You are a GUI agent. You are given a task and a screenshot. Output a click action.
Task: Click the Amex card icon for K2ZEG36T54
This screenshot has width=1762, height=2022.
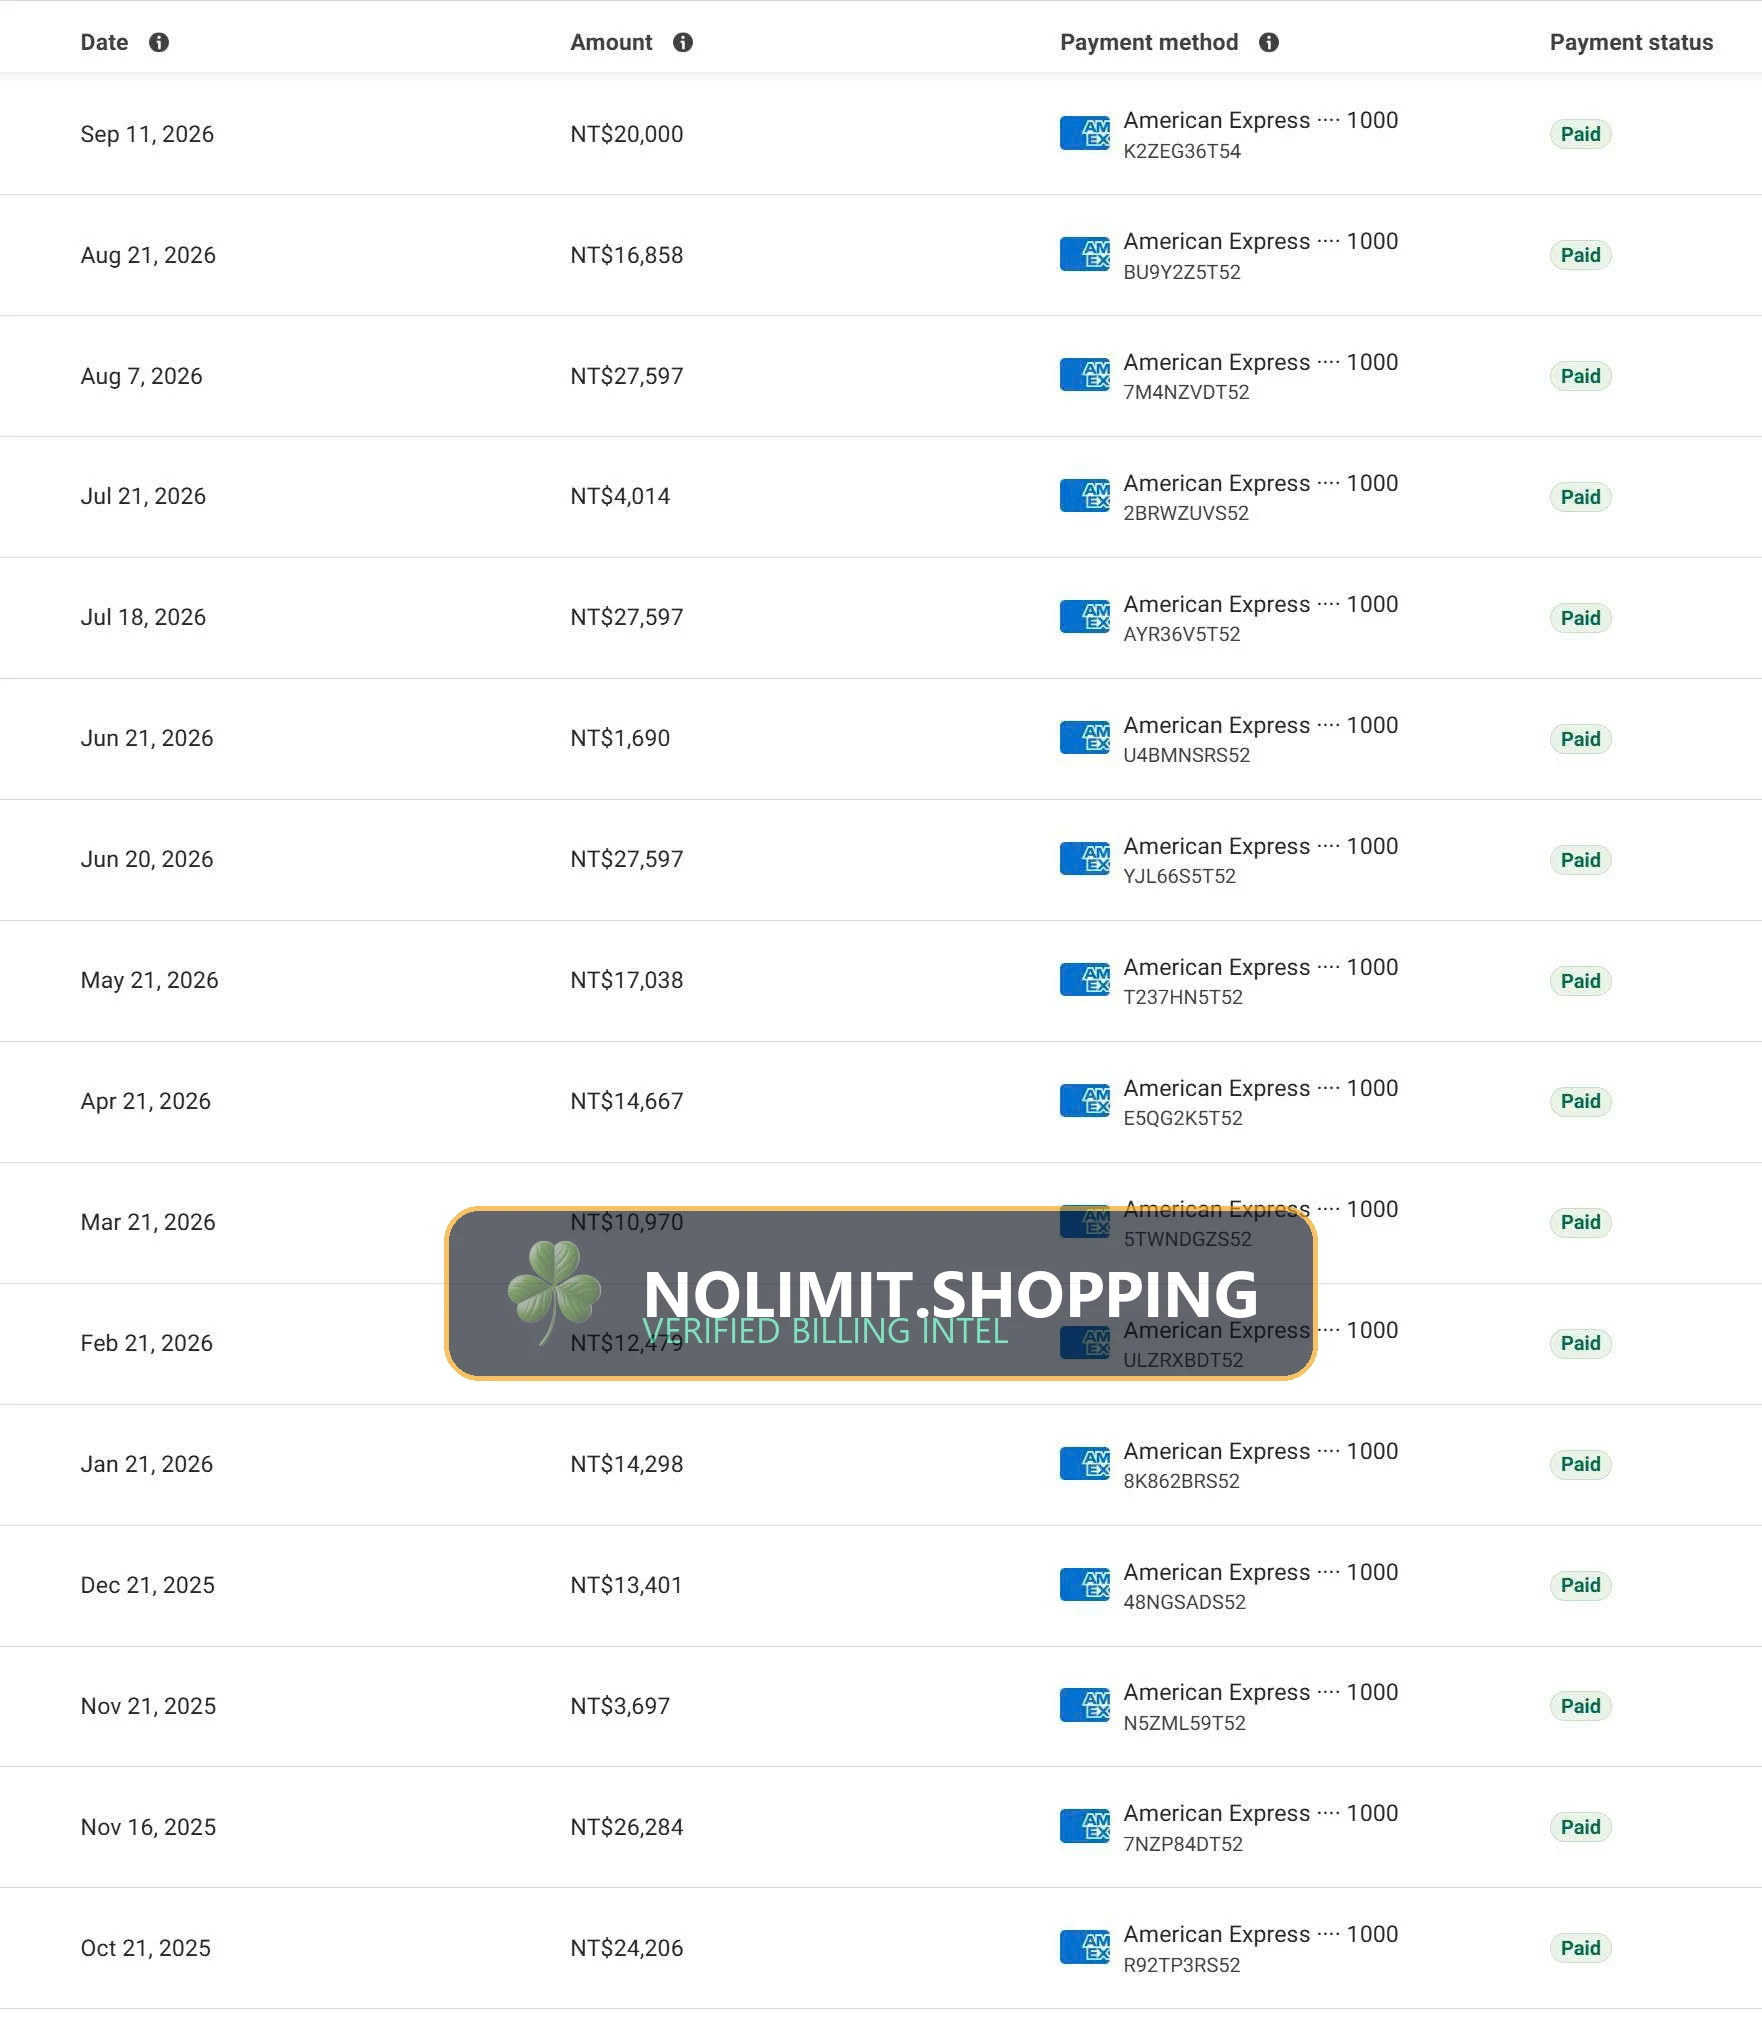[x=1085, y=133]
